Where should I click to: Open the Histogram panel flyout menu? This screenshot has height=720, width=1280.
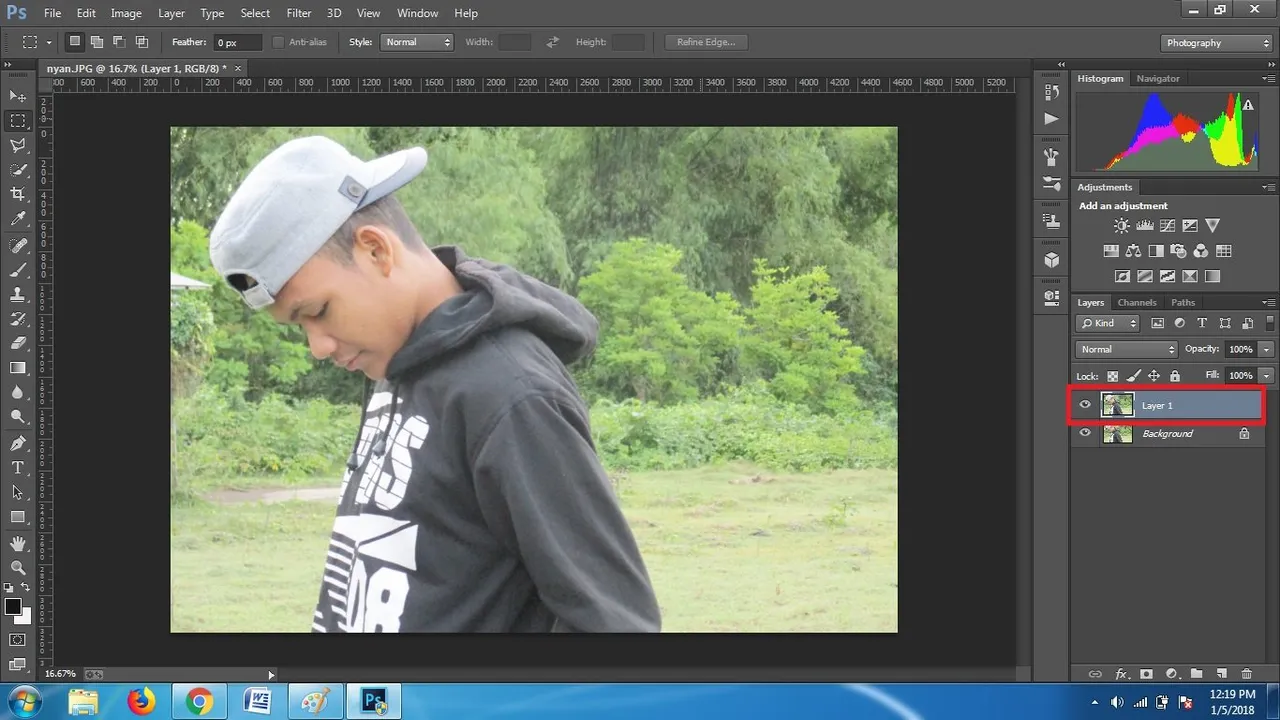point(1268,78)
